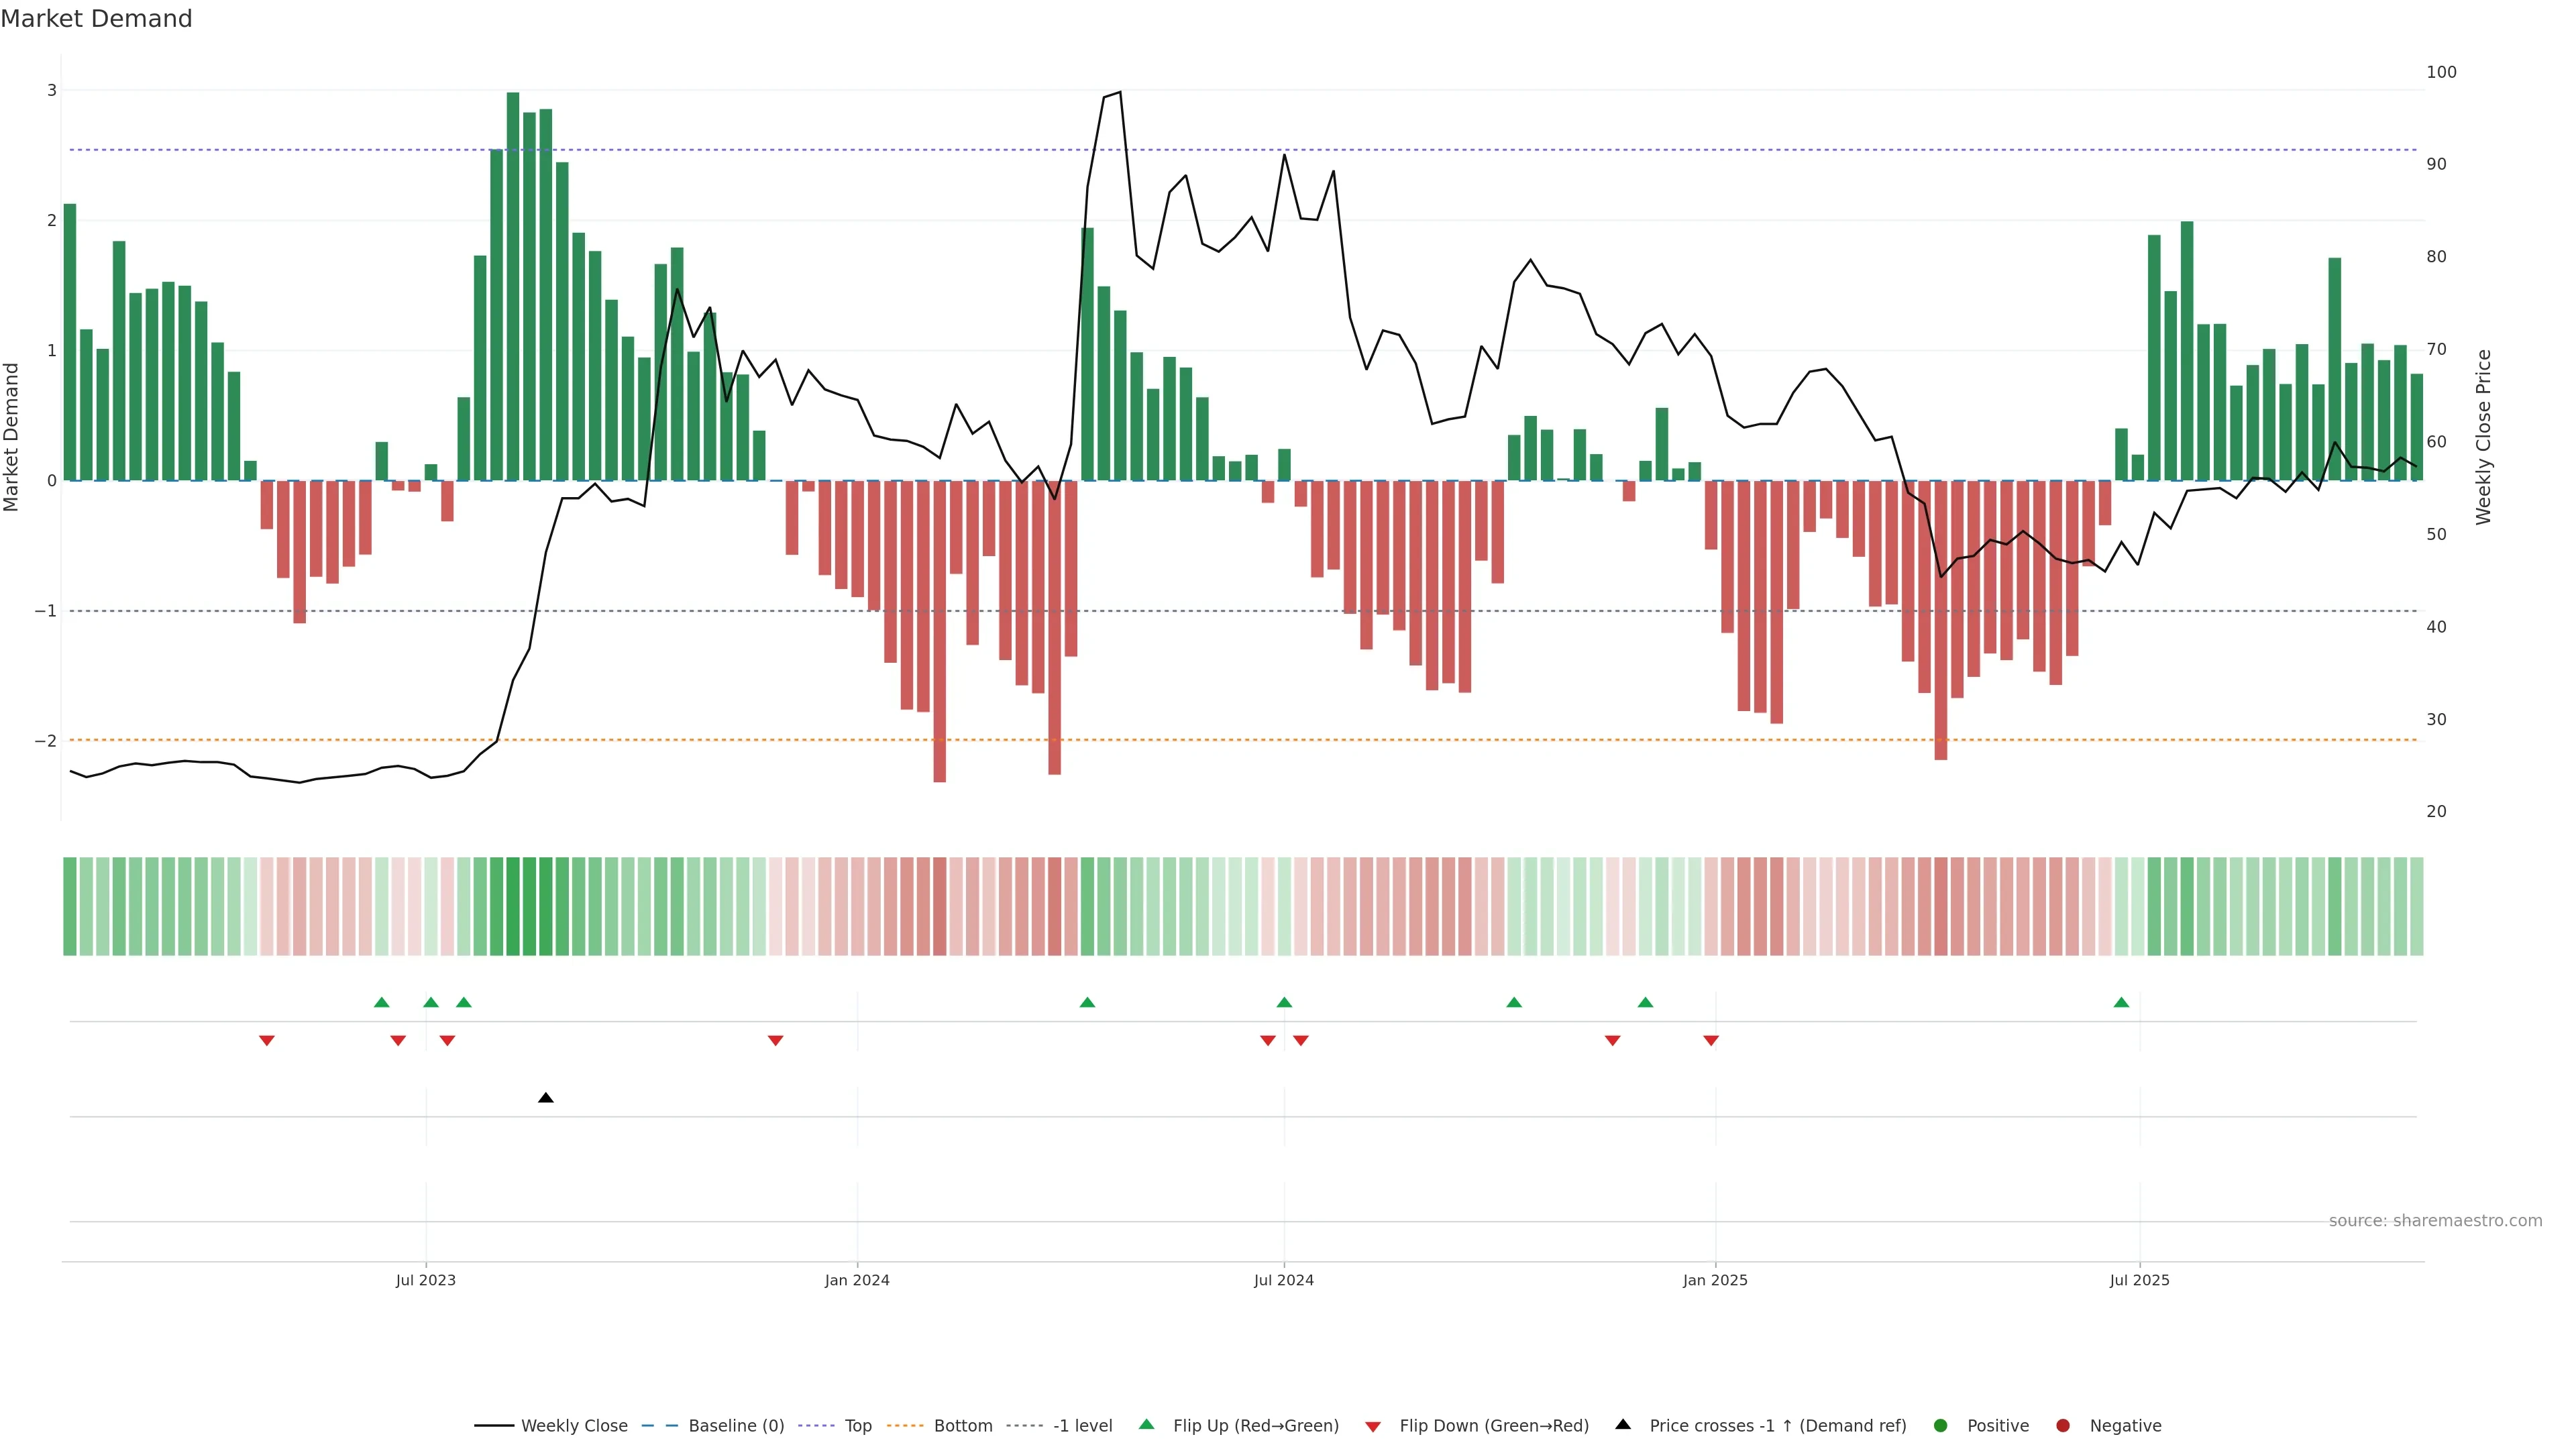Toggle the Baseline (0) legend entry
Image resolution: width=2576 pixels, height=1449 pixels.
[736, 1426]
